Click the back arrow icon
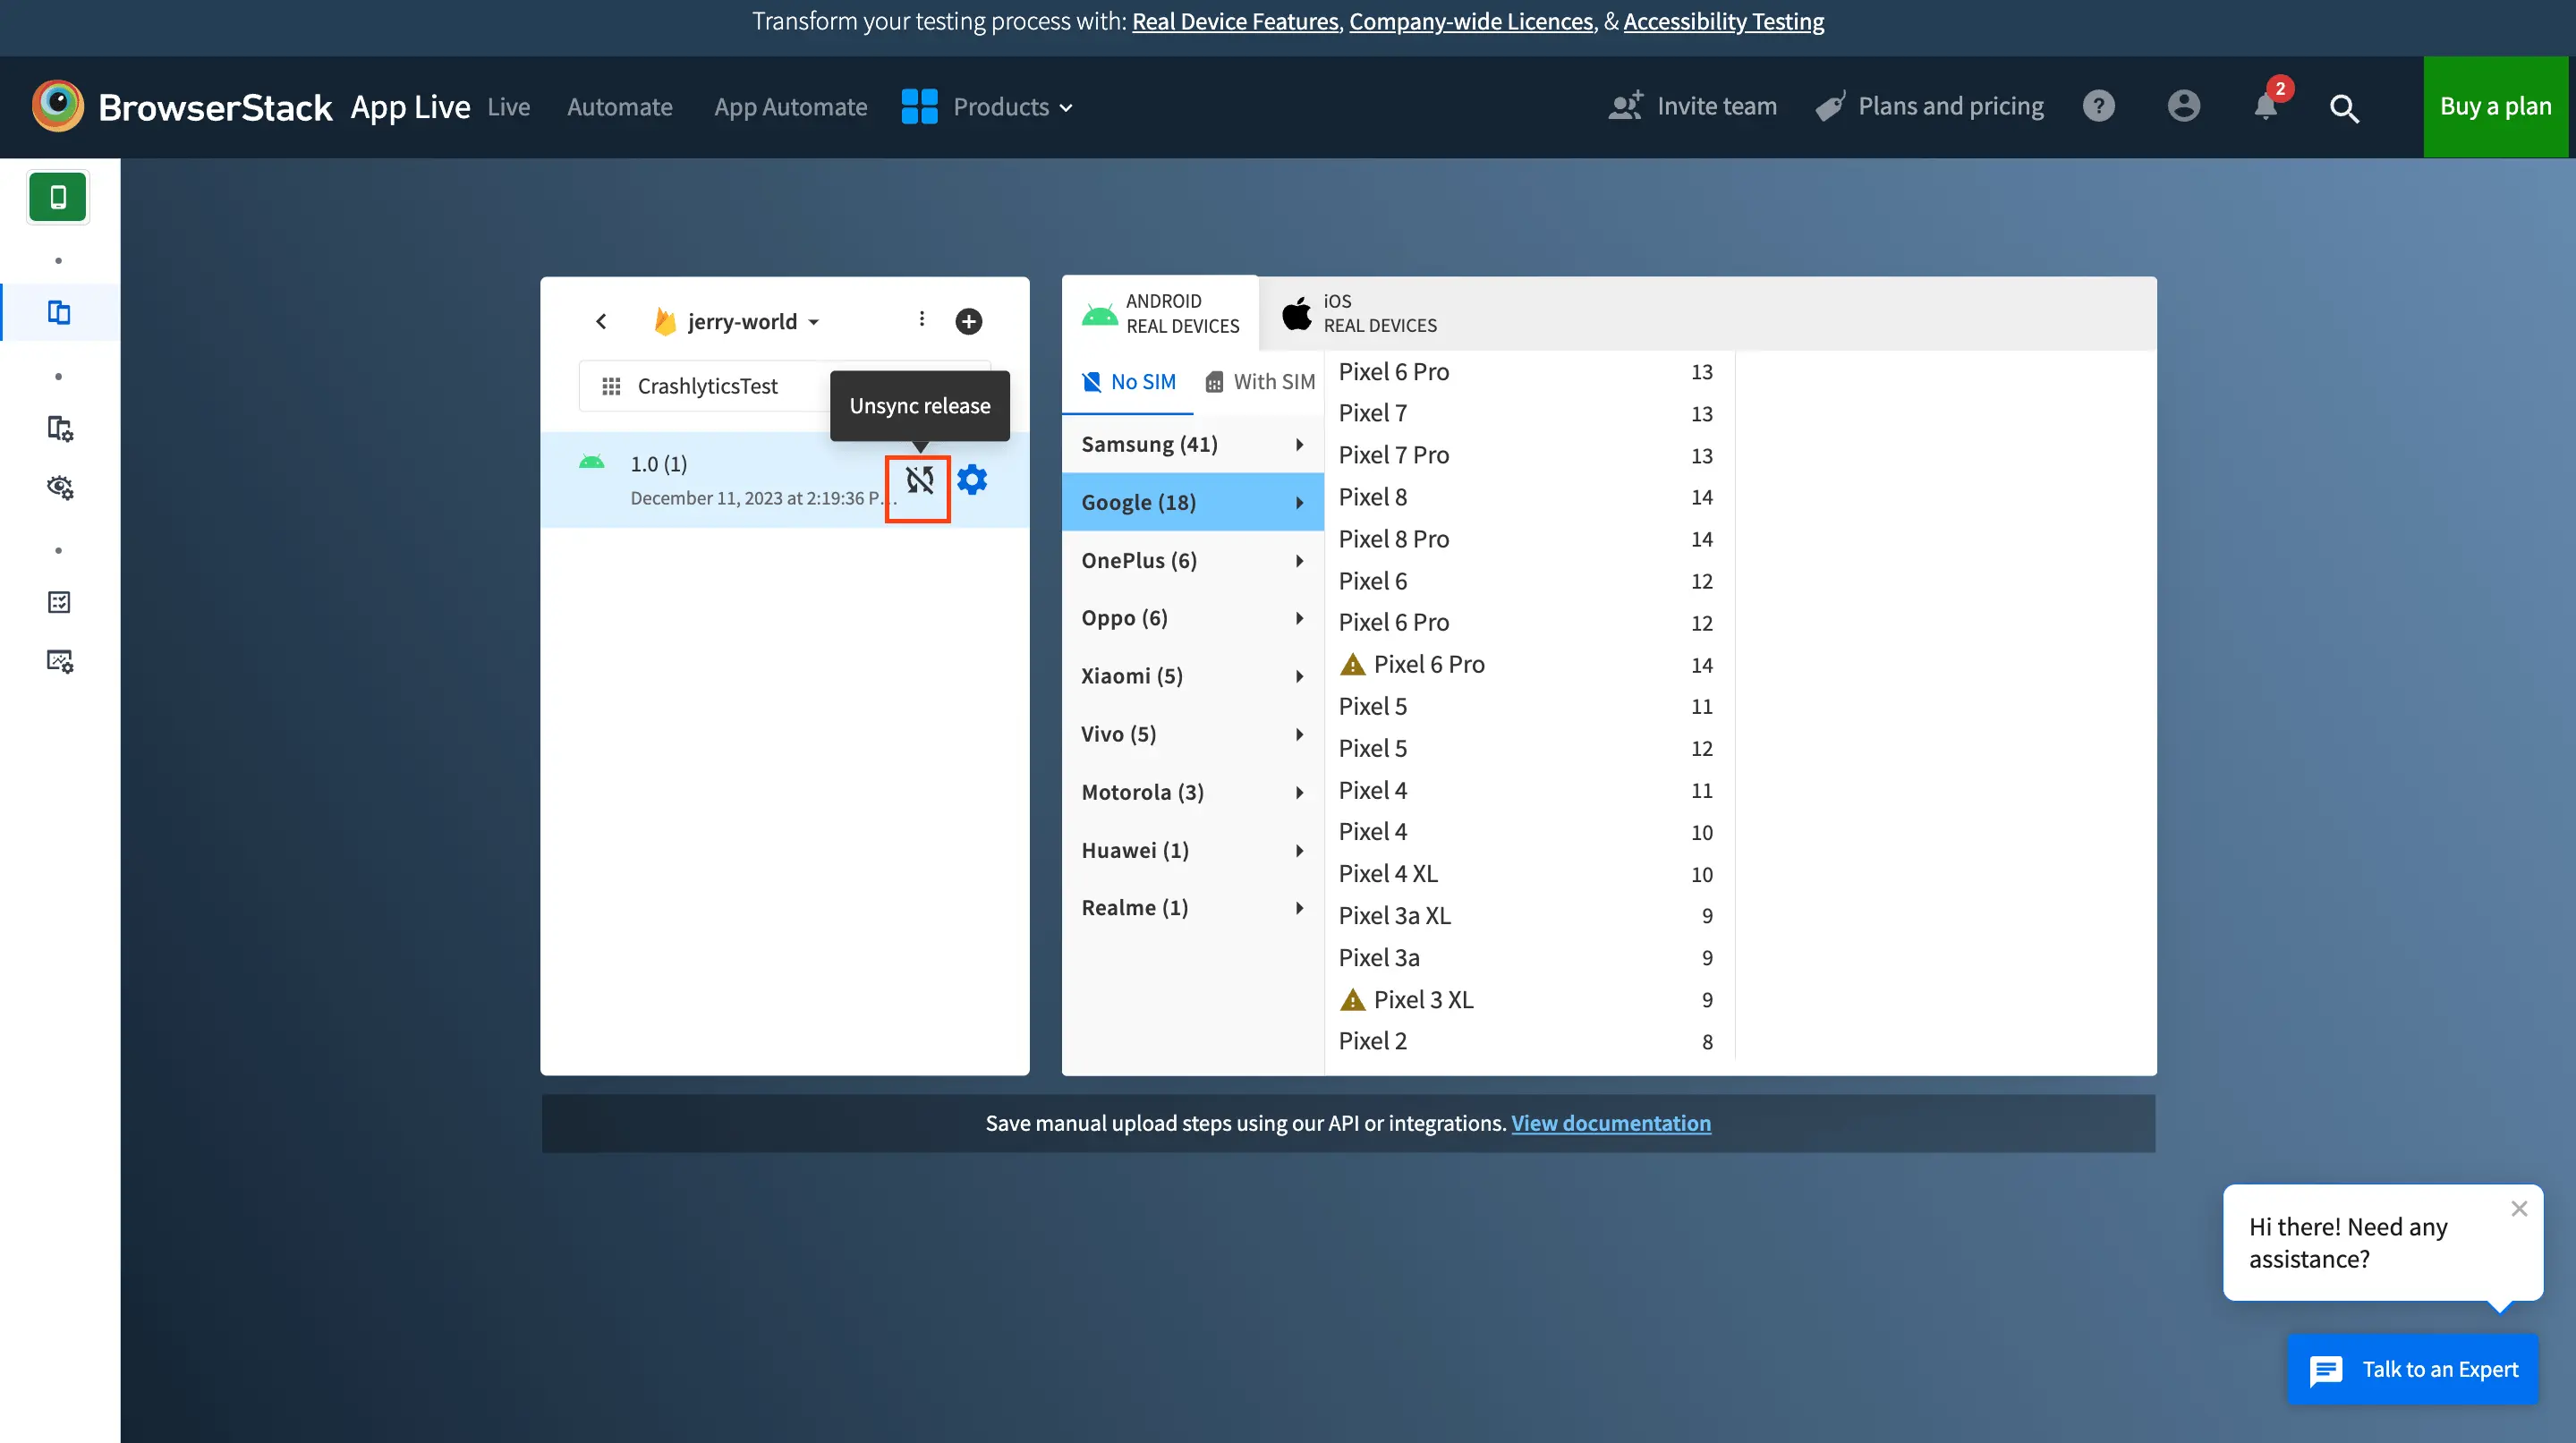This screenshot has height=1443, width=2576. (601, 321)
